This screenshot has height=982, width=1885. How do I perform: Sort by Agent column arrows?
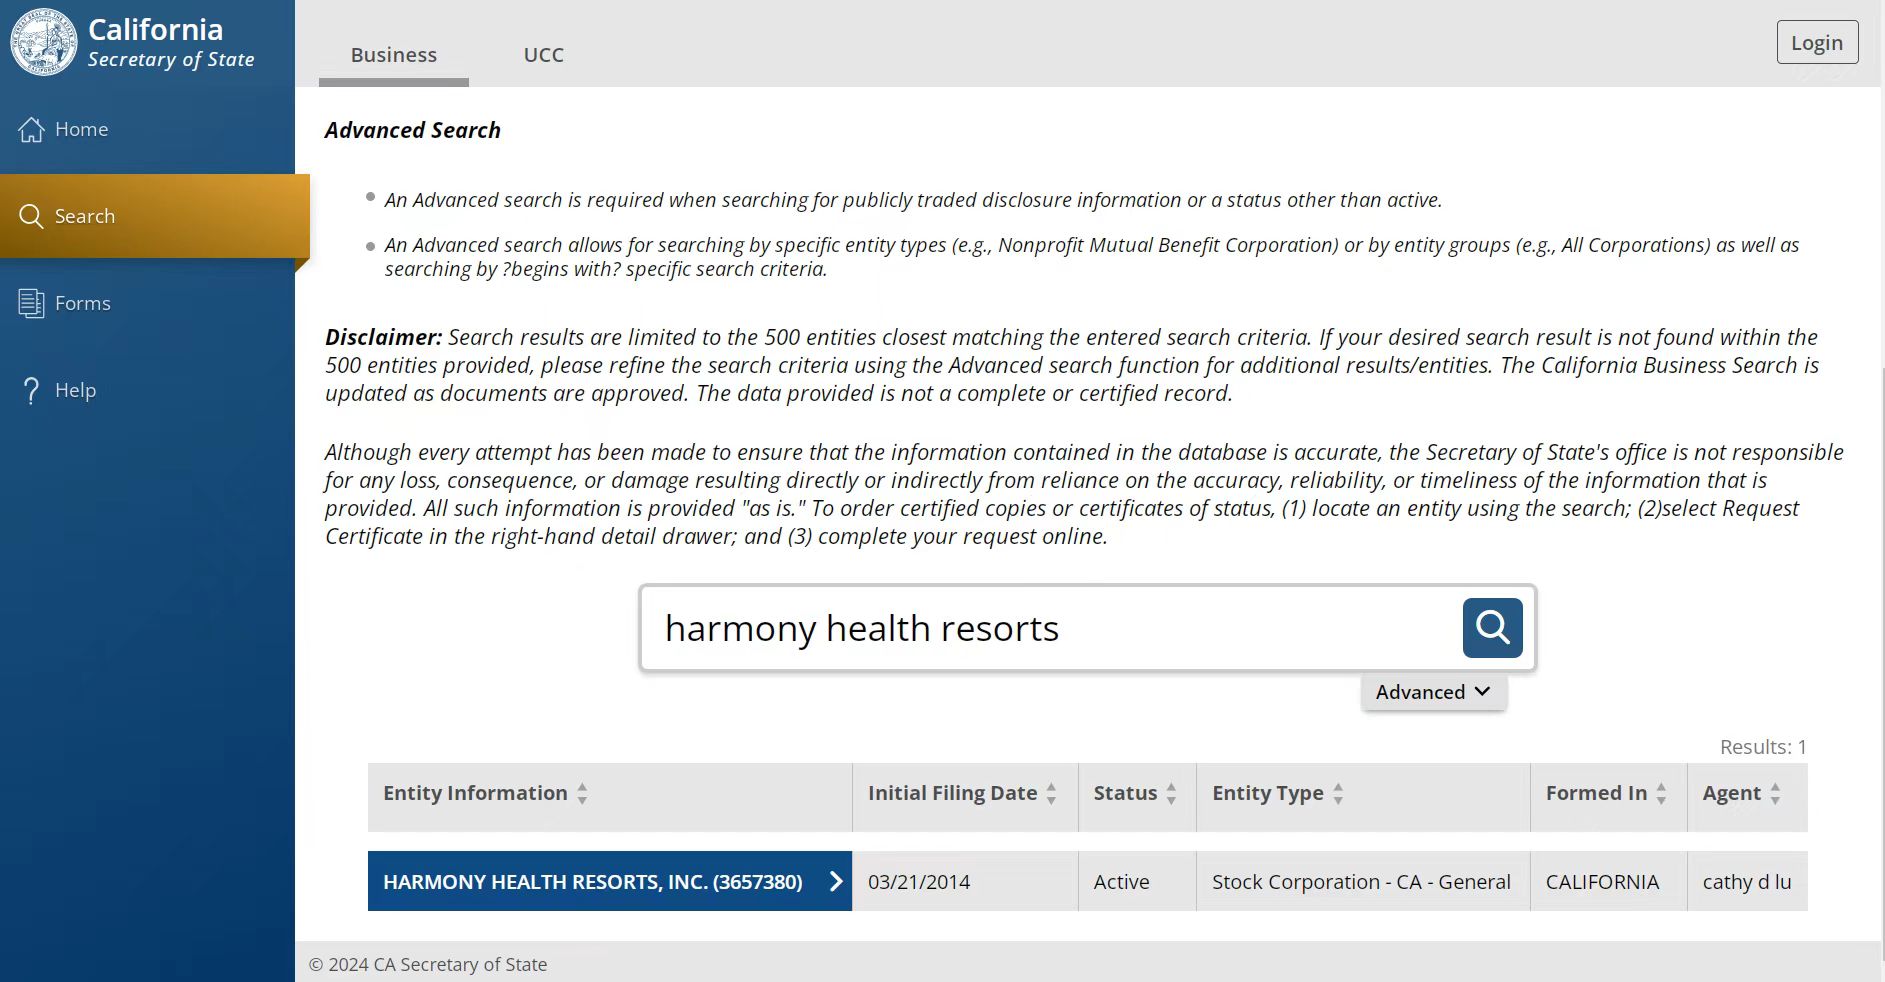coord(1775,794)
